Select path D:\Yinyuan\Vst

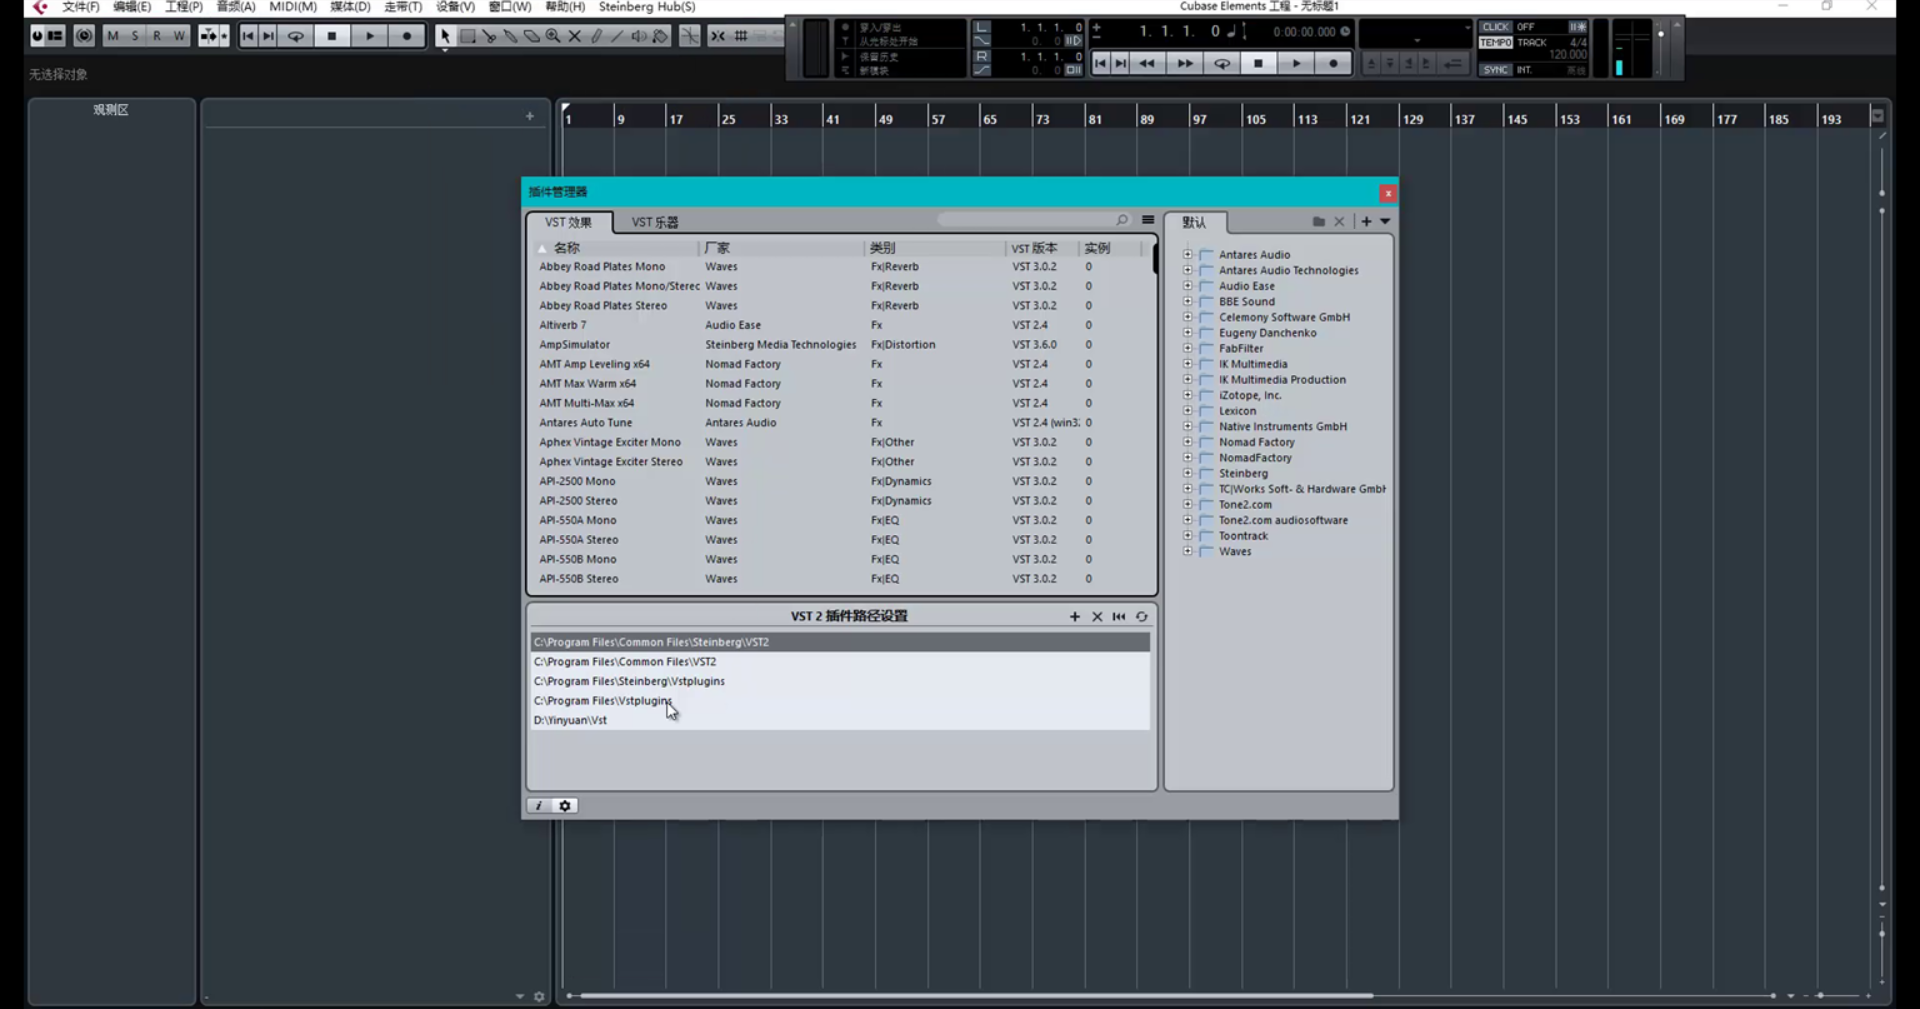pyautogui.click(x=840, y=720)
